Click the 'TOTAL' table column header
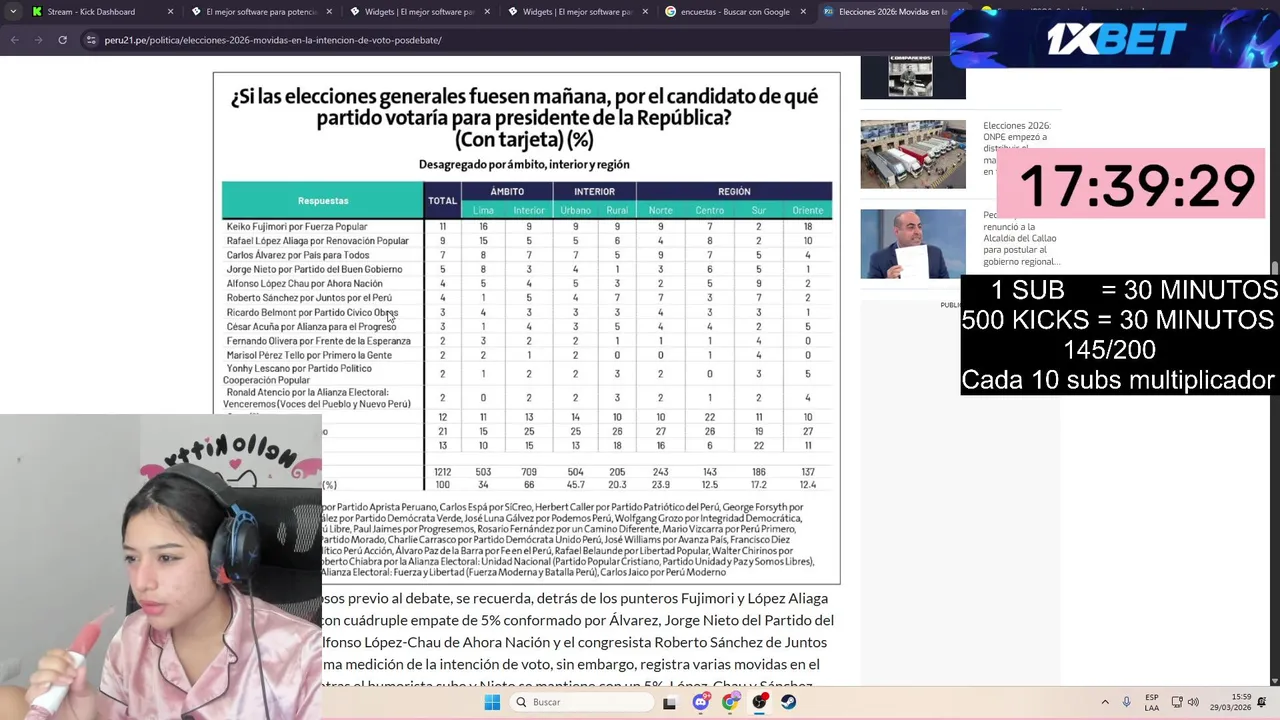1280x720 pixels. coord(442,200)
